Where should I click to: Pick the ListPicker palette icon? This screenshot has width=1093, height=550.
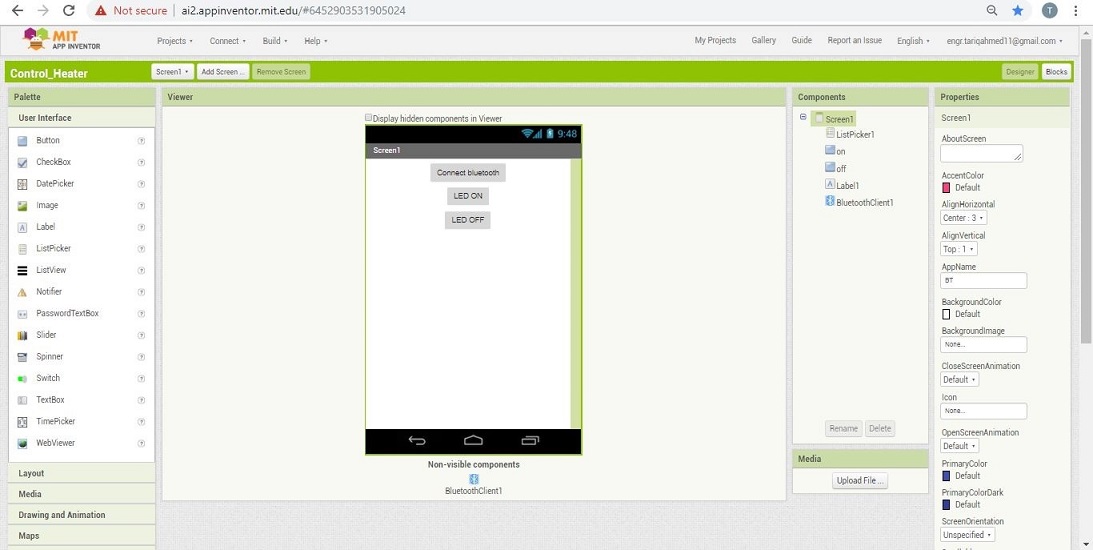point(22,249)
